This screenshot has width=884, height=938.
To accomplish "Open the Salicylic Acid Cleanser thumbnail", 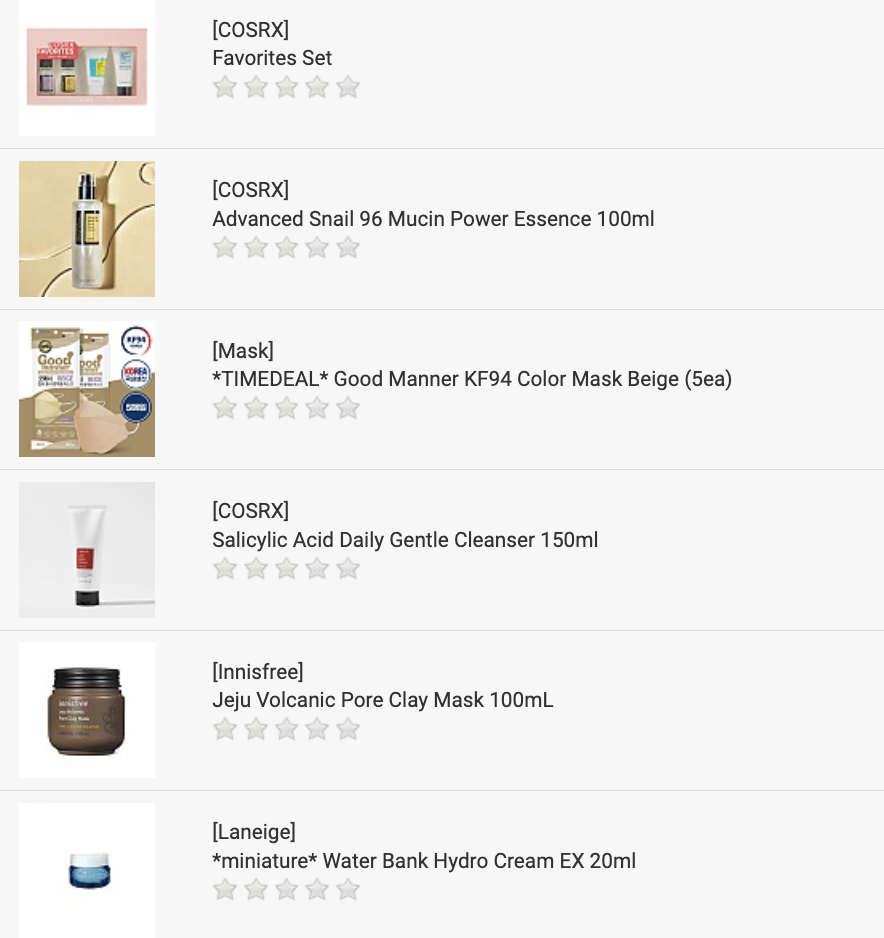I will tap(87, 550).
